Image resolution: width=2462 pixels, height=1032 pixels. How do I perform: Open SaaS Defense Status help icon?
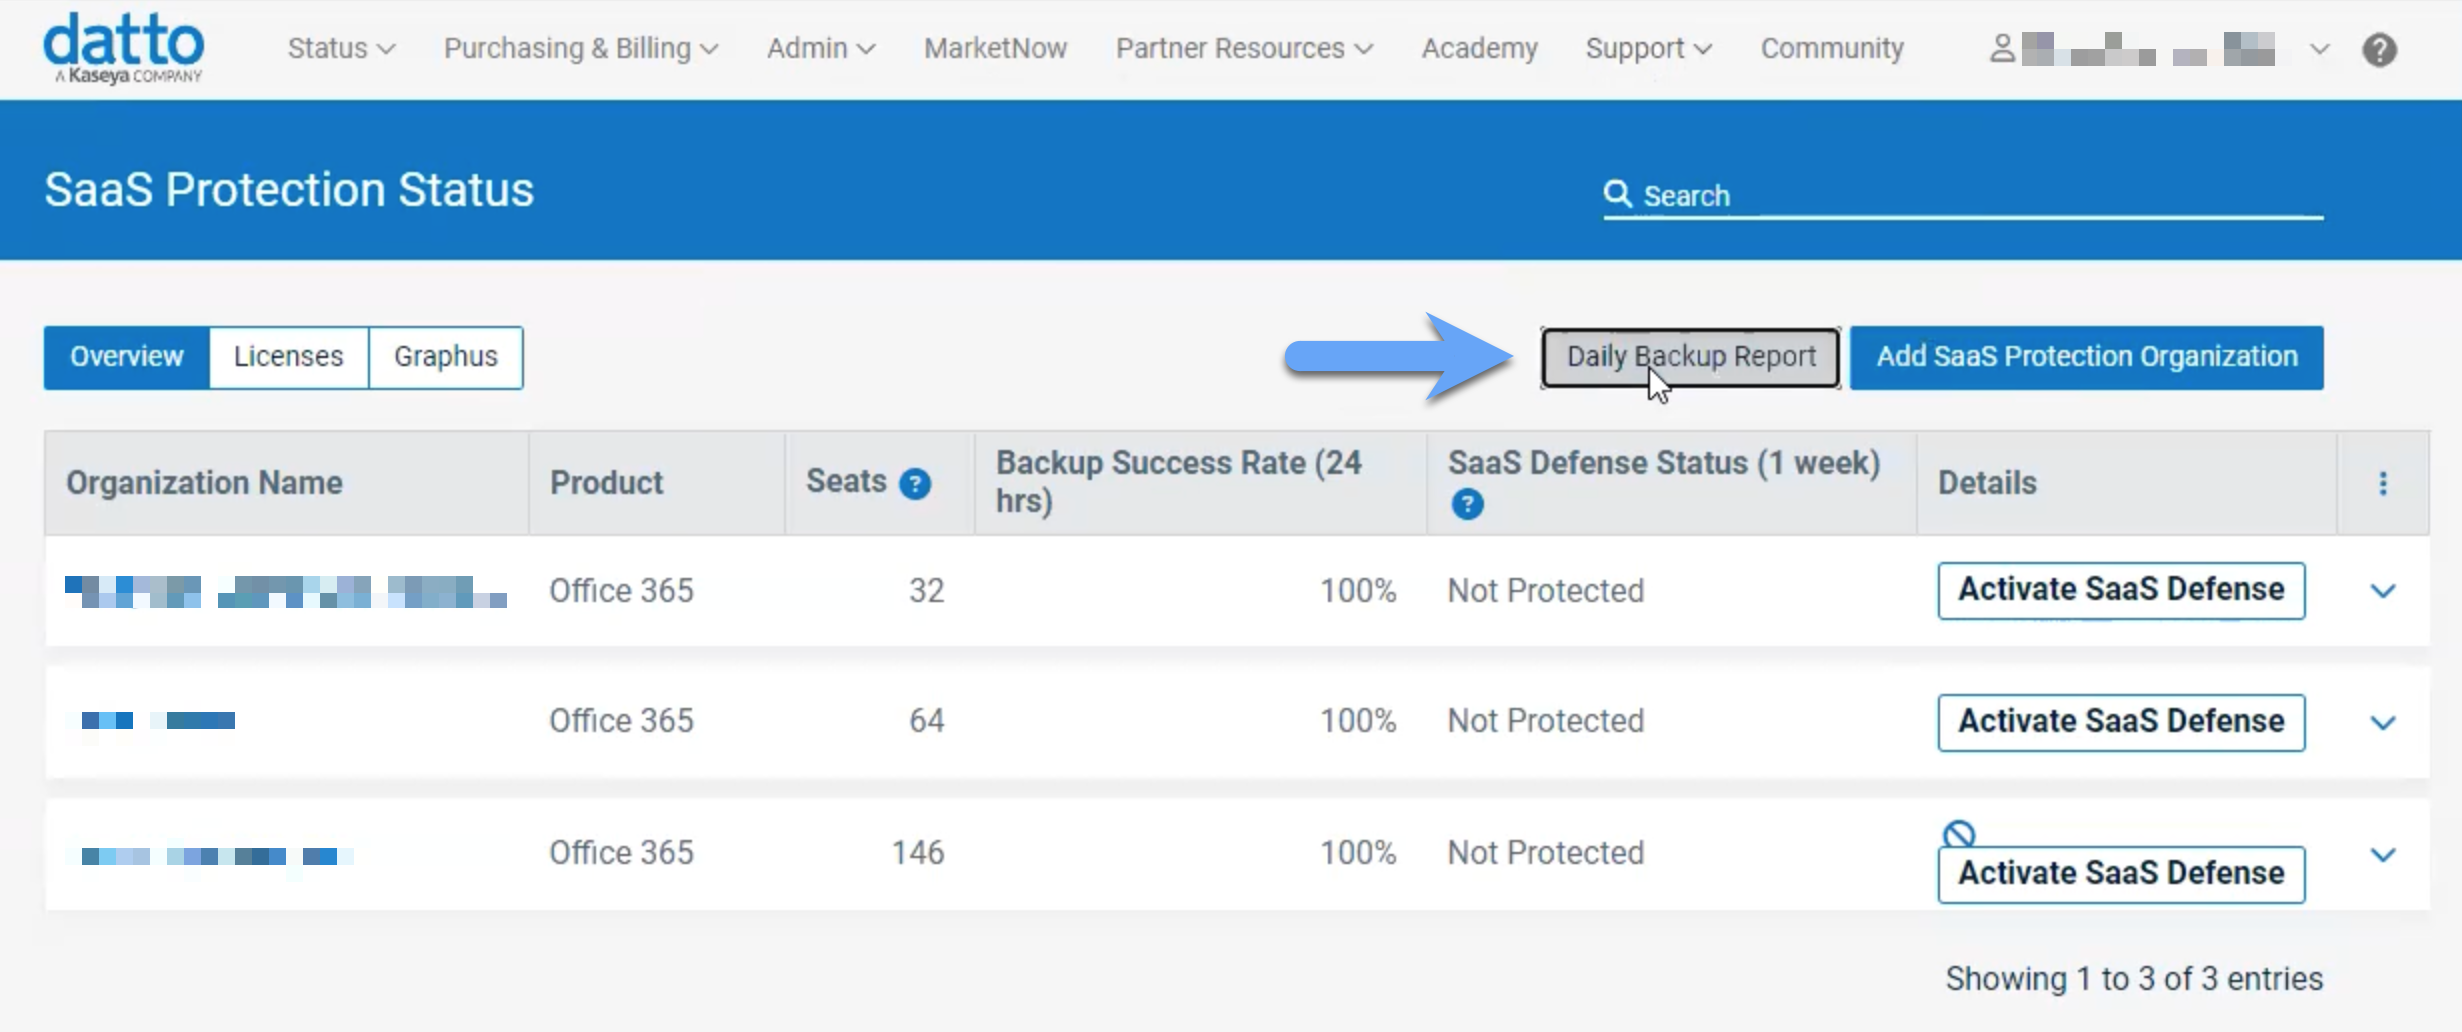pyautogui.click(x=1467, y=504)
